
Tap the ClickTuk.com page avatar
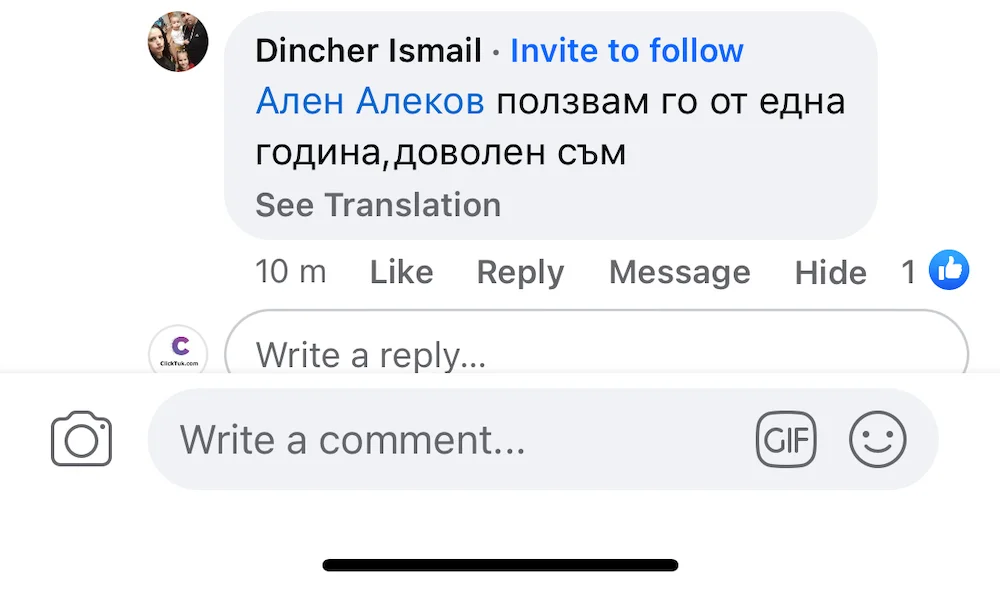[x=178, y=352]
